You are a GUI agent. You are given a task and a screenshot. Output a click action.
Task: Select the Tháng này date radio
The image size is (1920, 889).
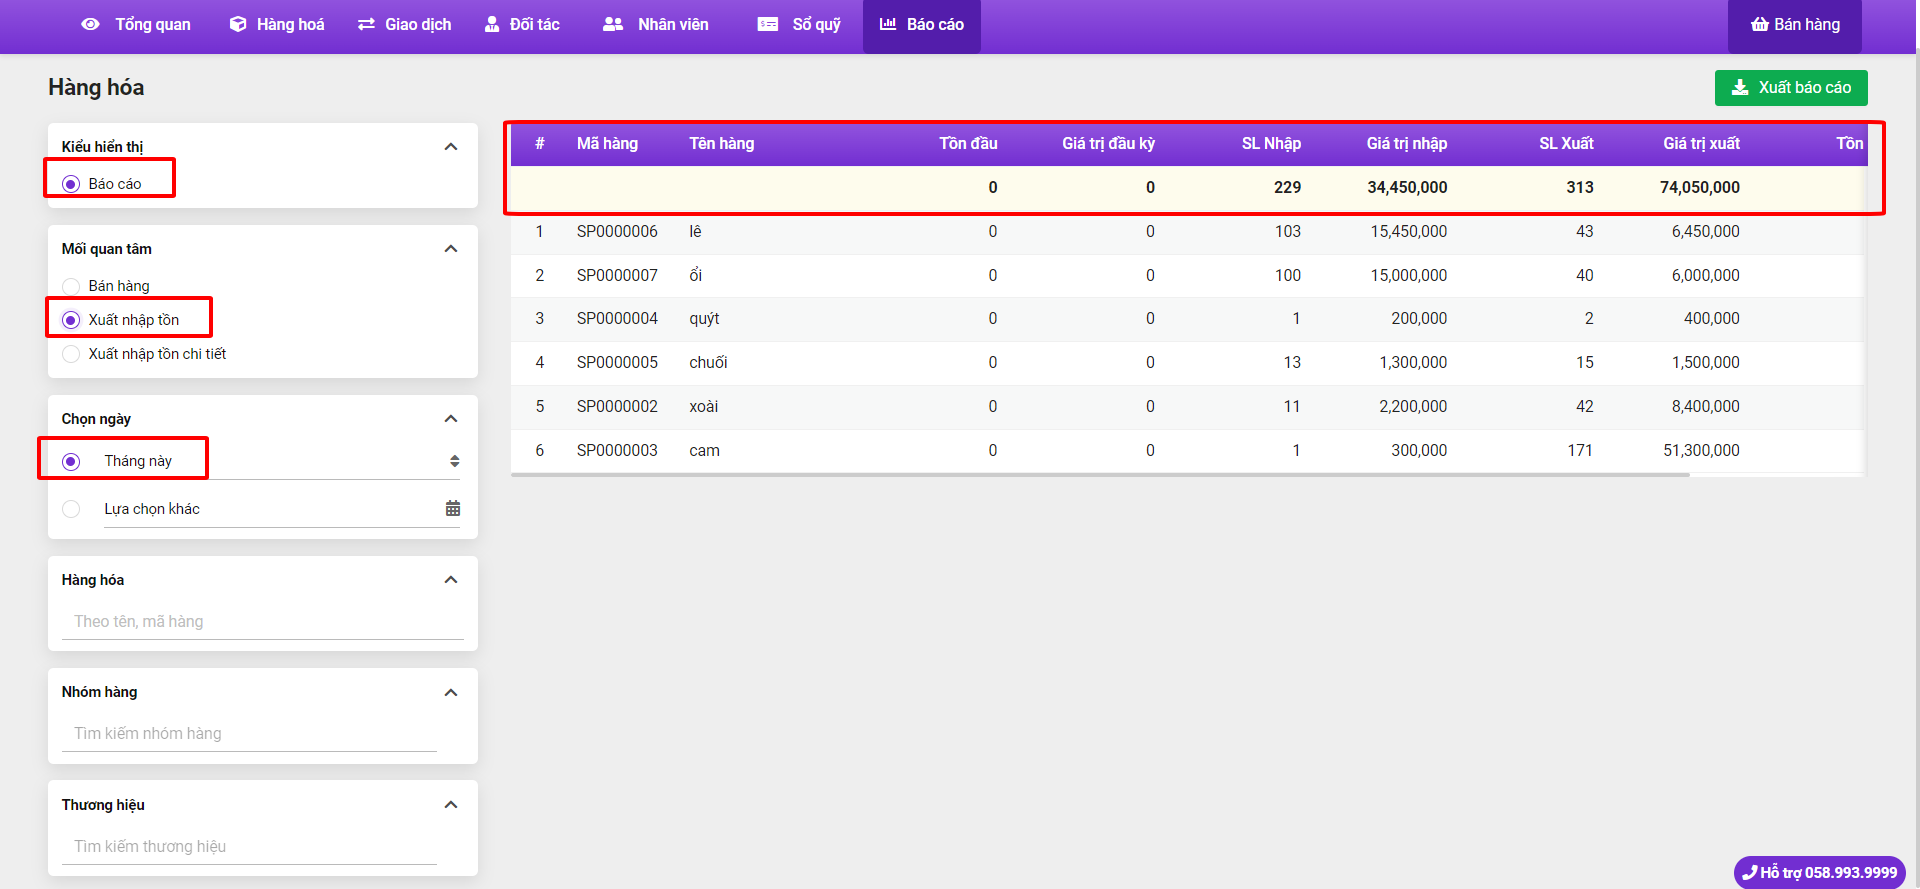71,461
